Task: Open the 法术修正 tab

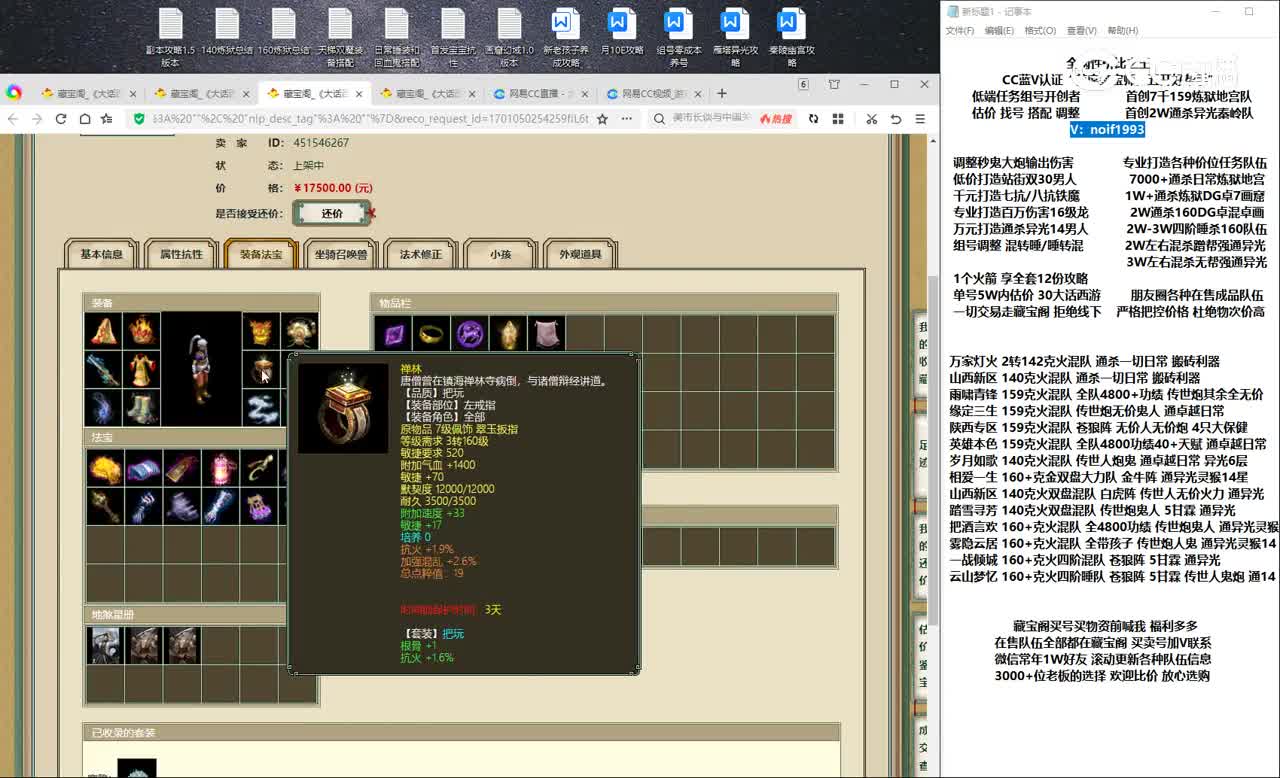Action: coord(421,254)
